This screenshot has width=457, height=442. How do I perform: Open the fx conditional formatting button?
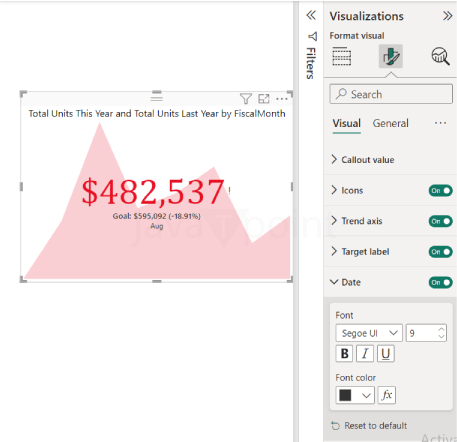pos(387,395)
